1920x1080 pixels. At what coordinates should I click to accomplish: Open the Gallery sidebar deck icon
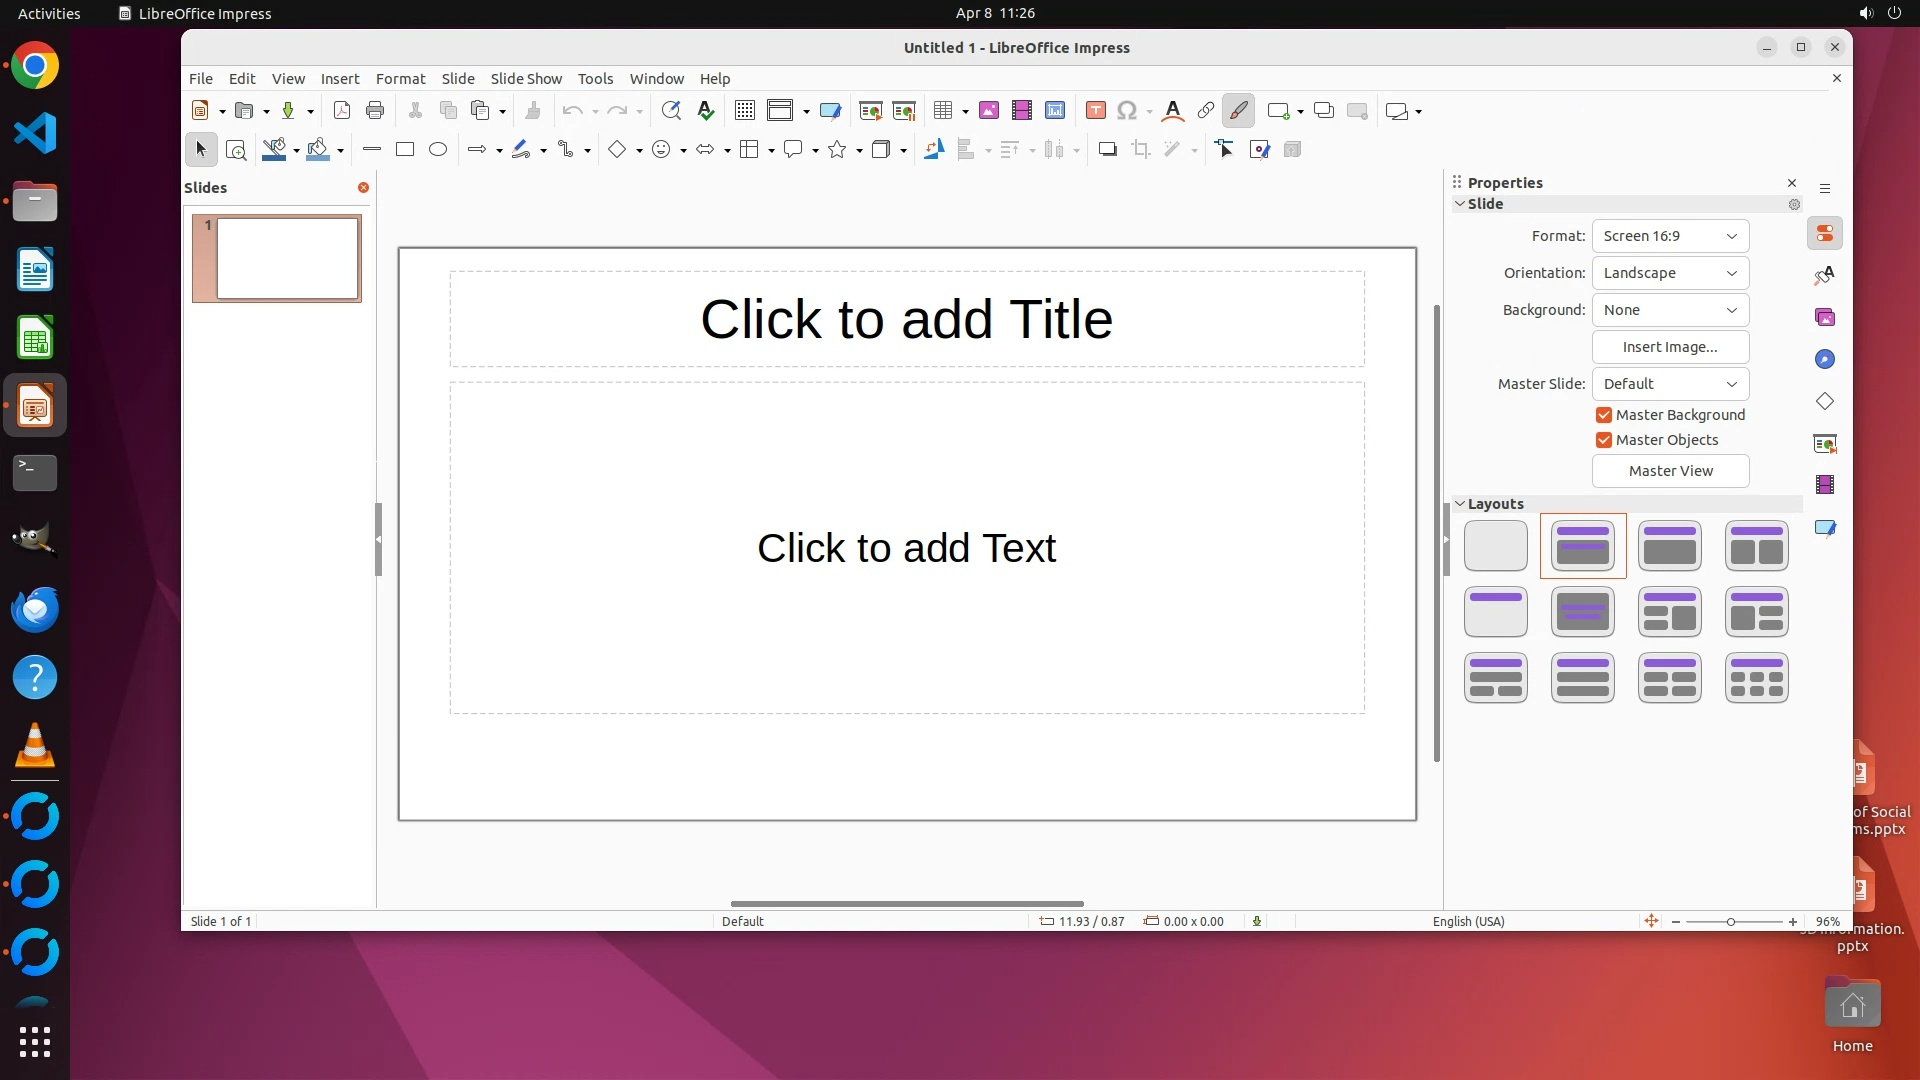[x=1825, y=318]
